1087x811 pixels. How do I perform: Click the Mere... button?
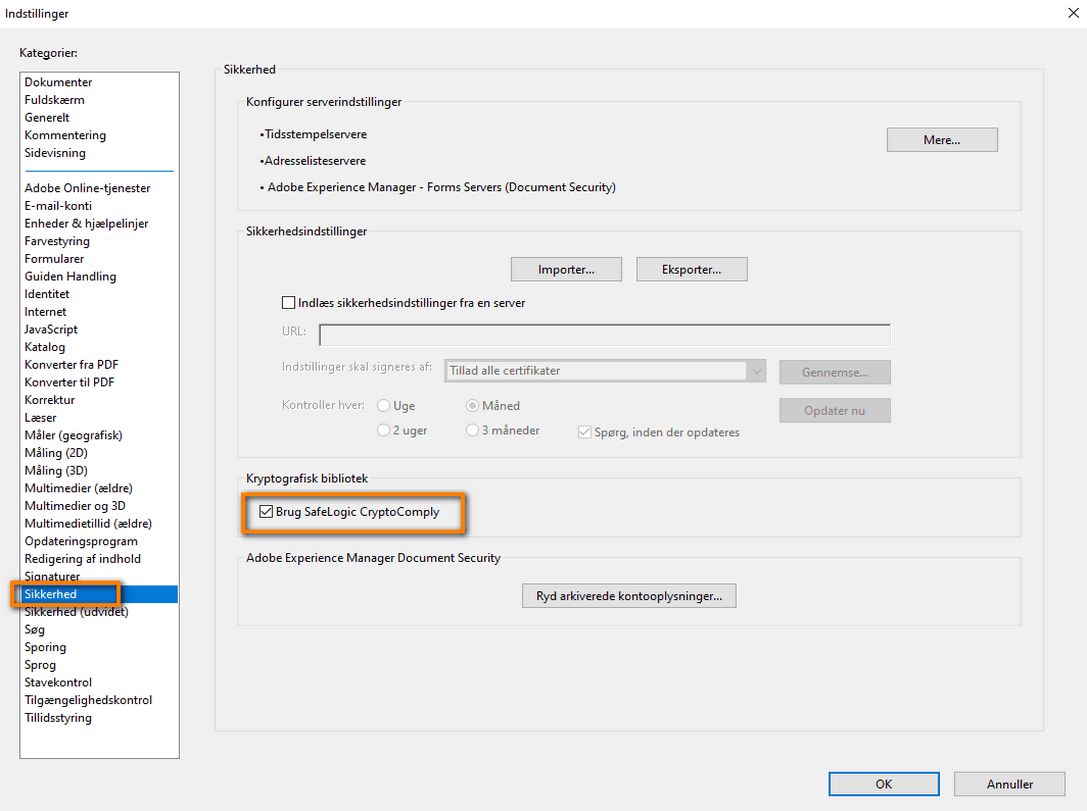(941, 139)
